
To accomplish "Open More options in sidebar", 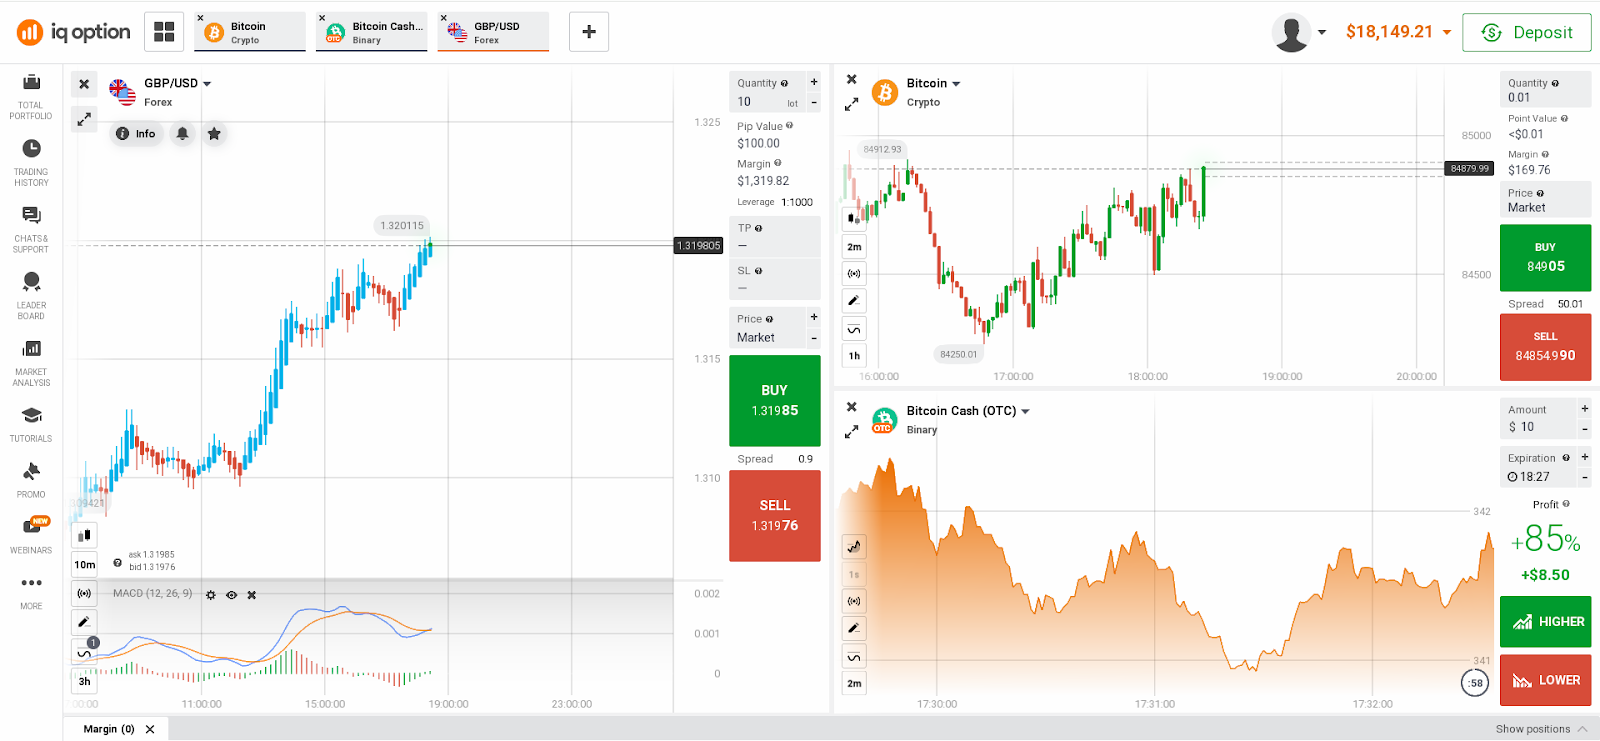I will pos(31,592).
